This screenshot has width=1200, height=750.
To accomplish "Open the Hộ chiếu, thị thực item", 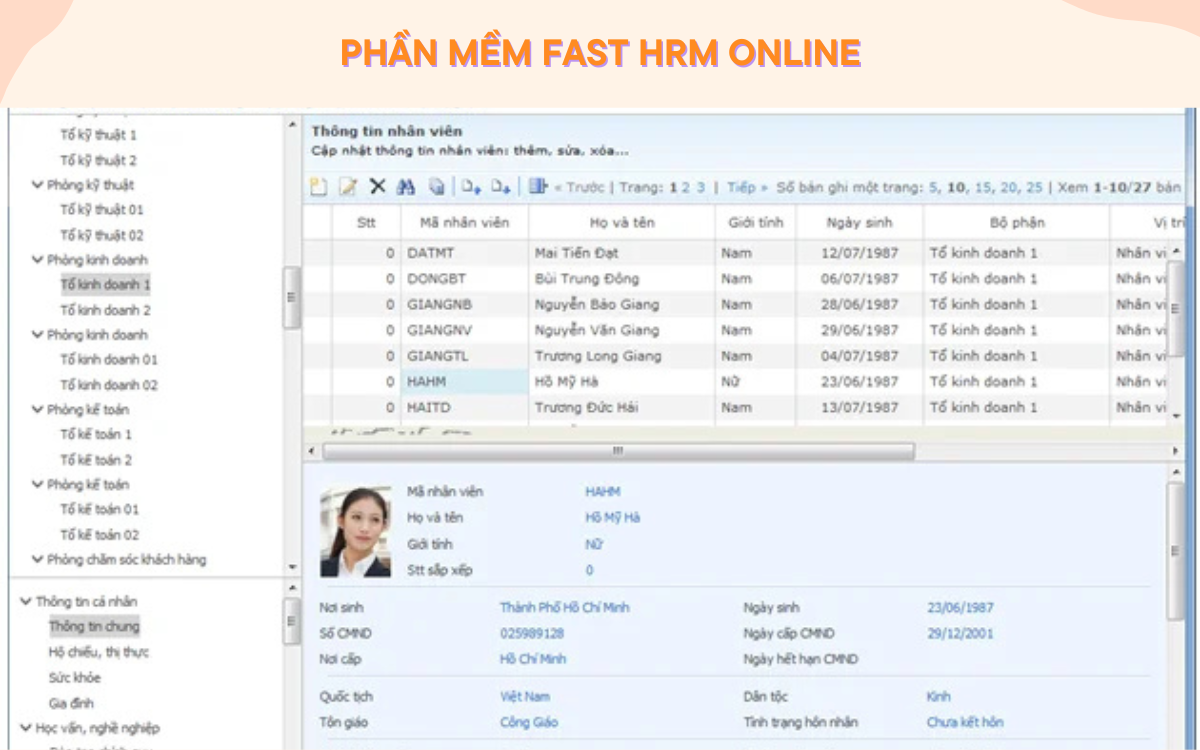I will coord(98,652).
